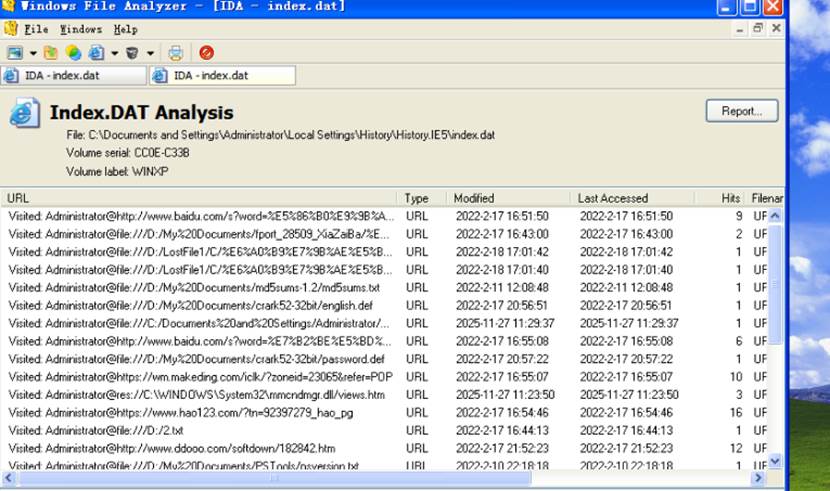Select the fport_28509_XiaZaiBa file row
Image resolution: width=830 pixels, height=491 pixels.
[384, 234]
